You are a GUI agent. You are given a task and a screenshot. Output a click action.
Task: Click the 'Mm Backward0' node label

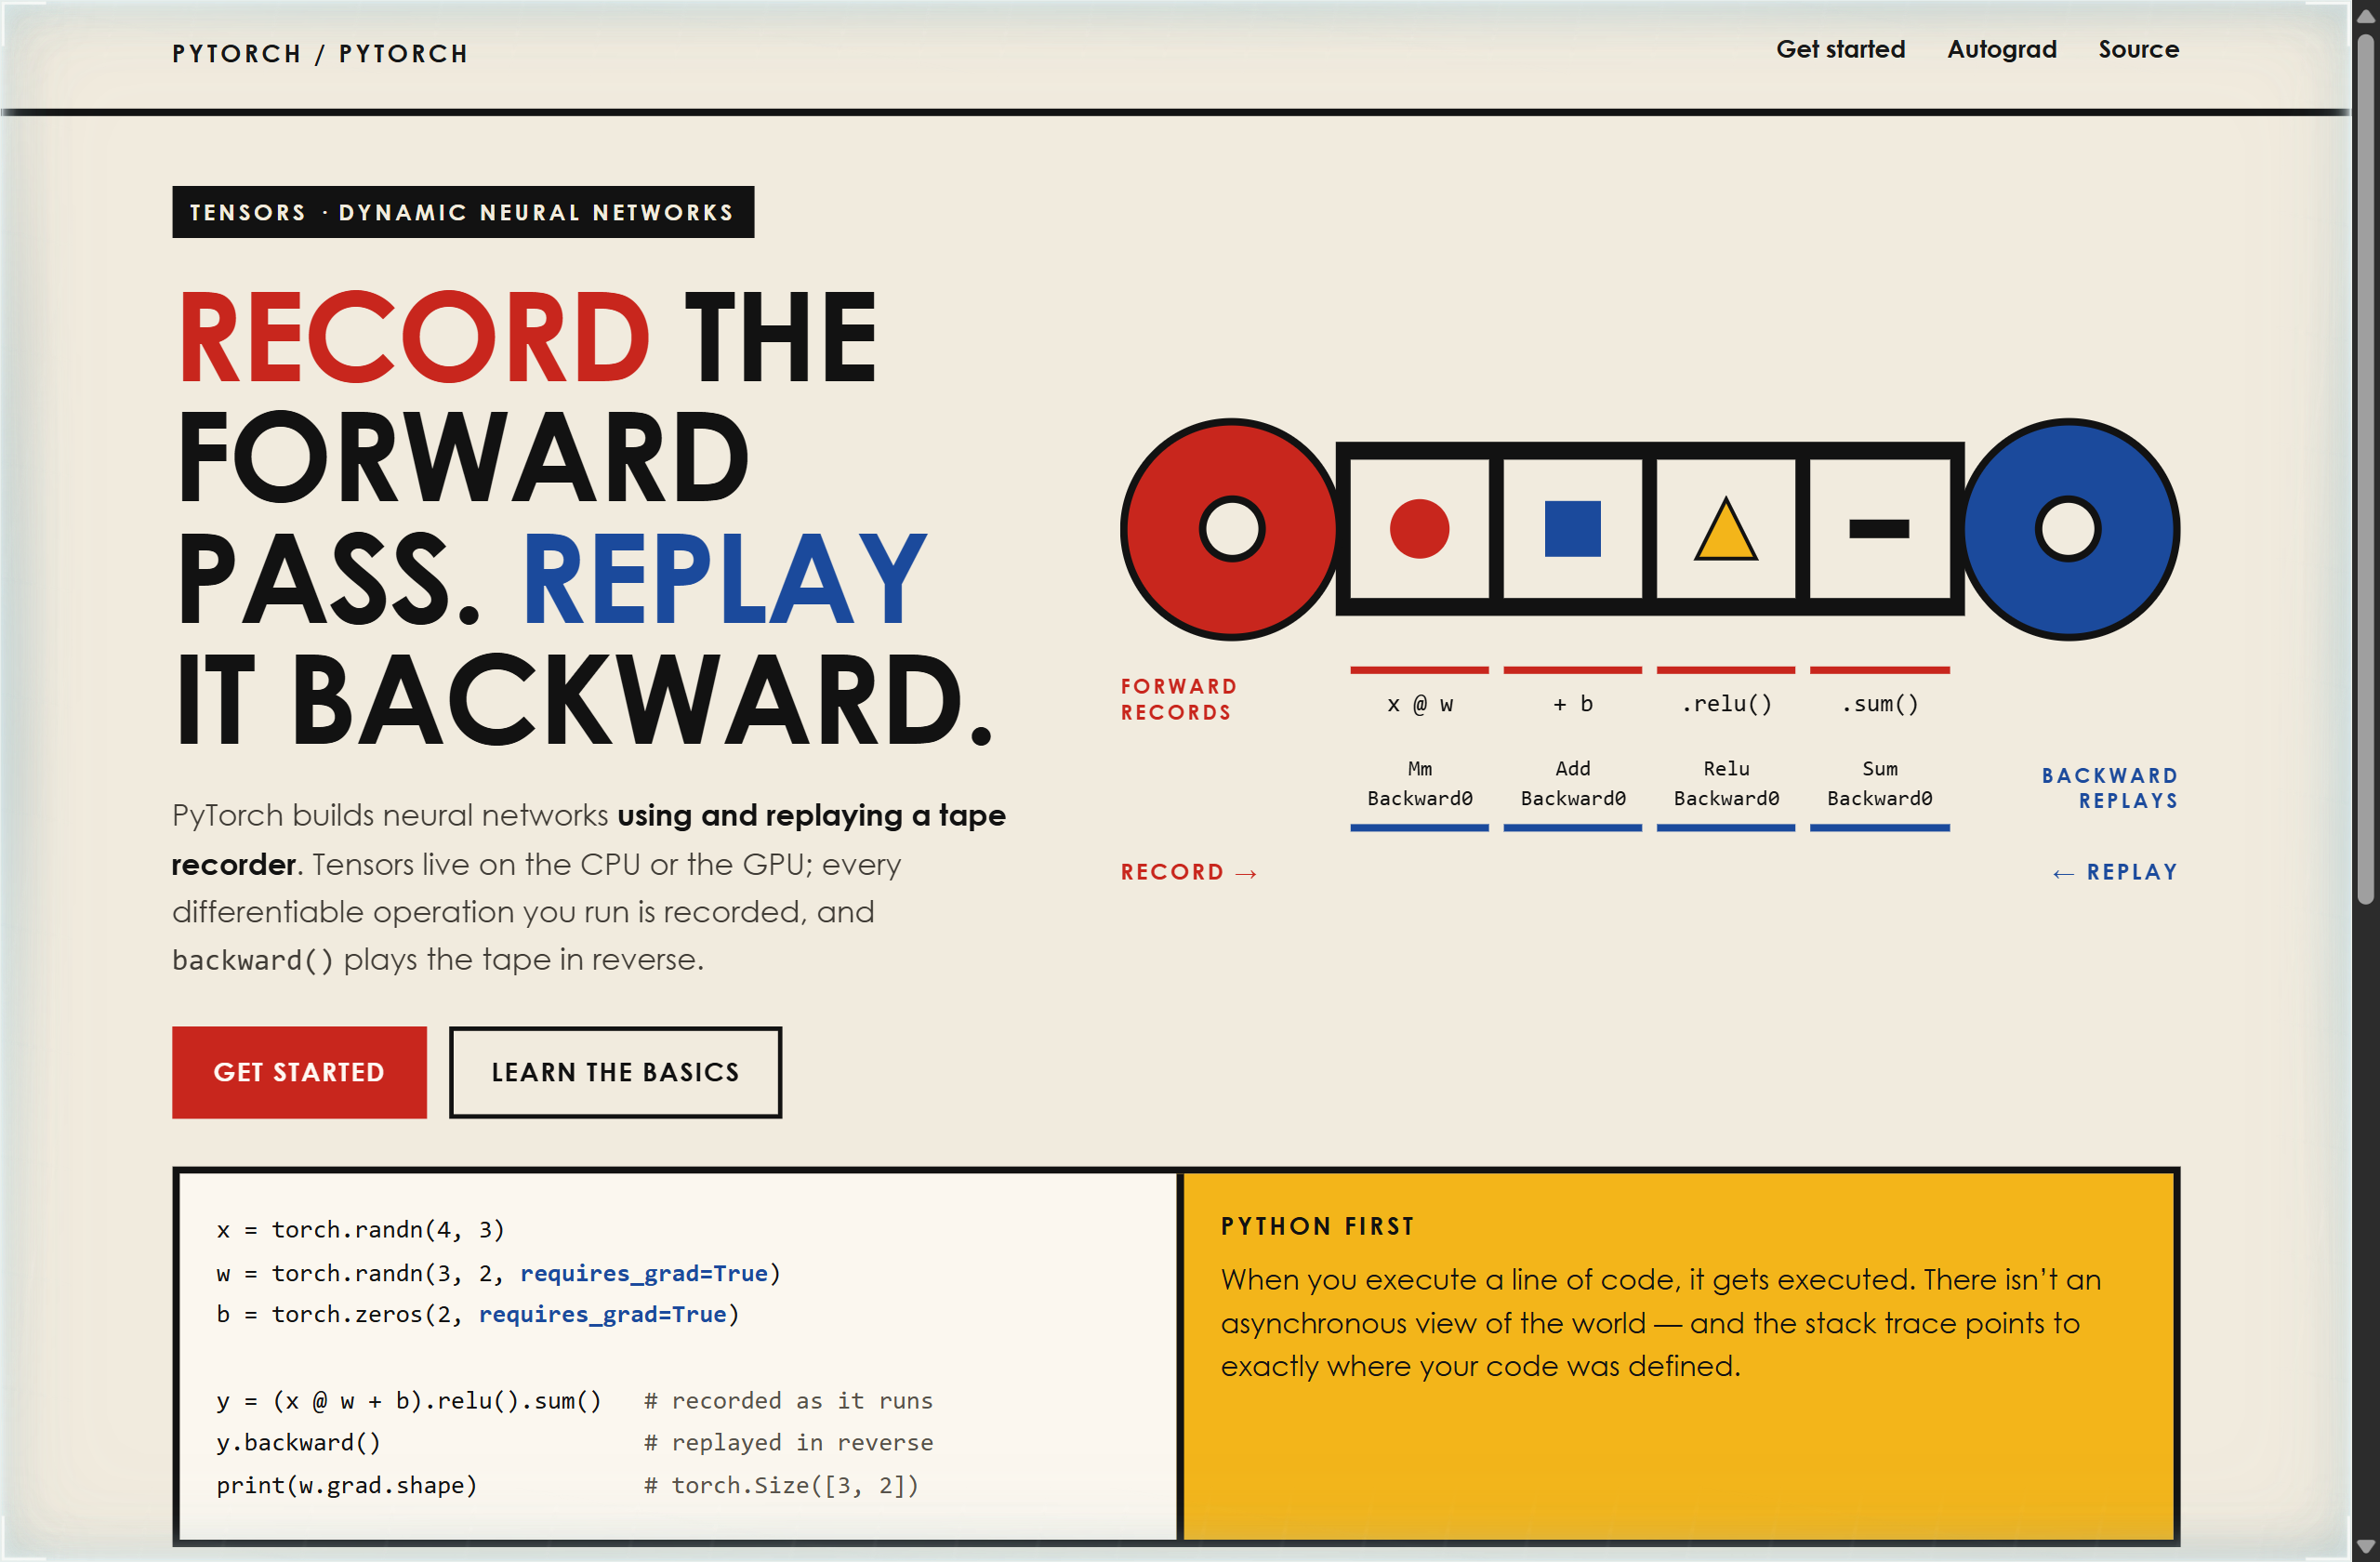click(x=1419, y=783)
